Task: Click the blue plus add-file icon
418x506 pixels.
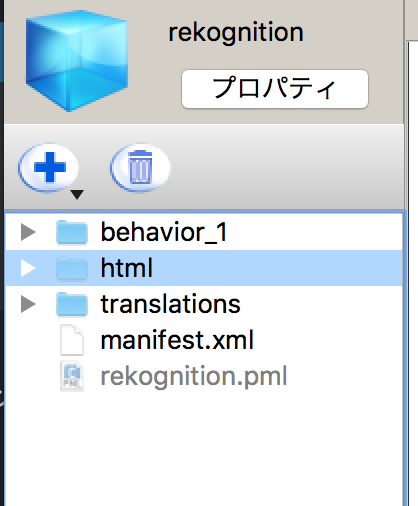Action: 49,168
